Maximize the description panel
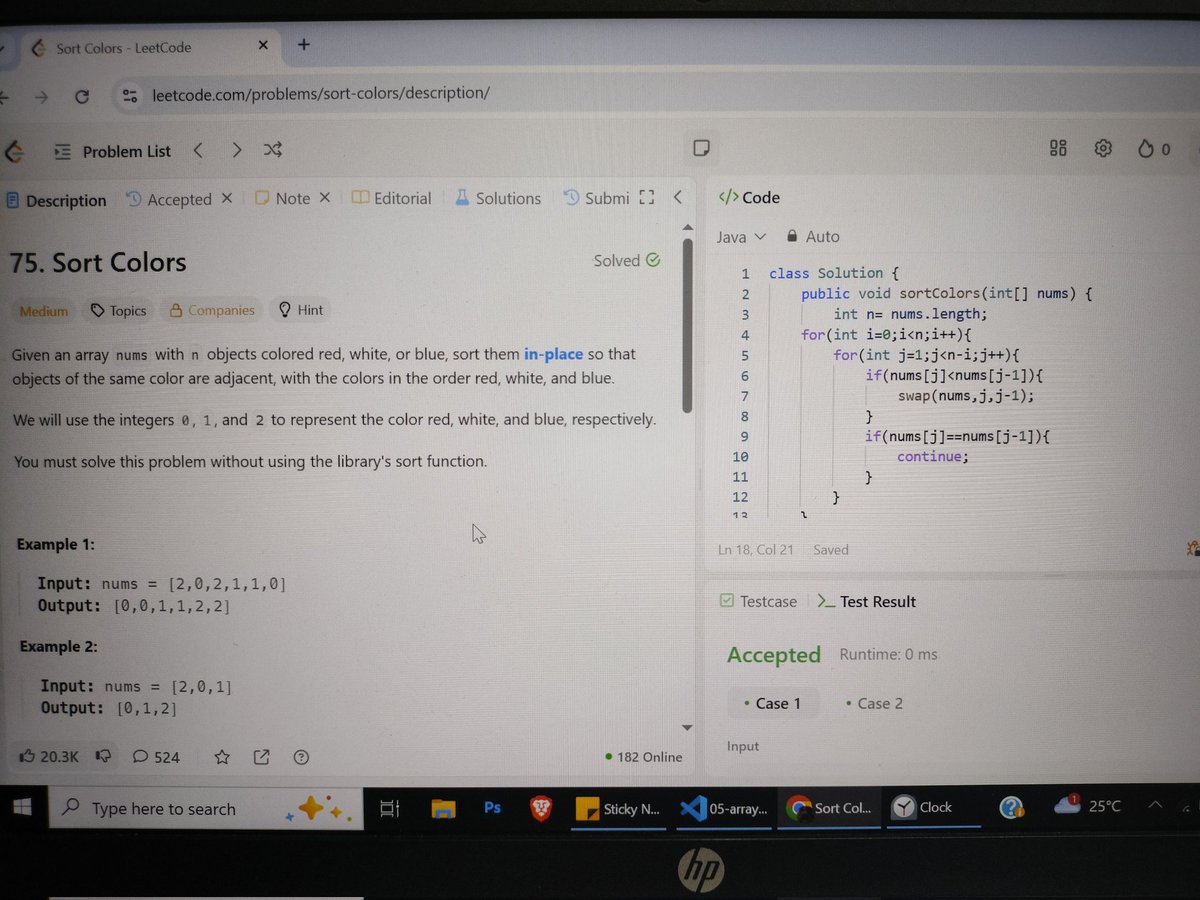This screenshot has height=900, width=1200. click(646, 197)
